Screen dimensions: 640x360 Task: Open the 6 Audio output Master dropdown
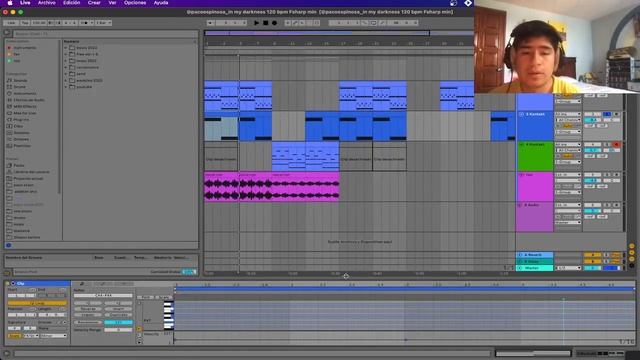[x=568, y=222]
